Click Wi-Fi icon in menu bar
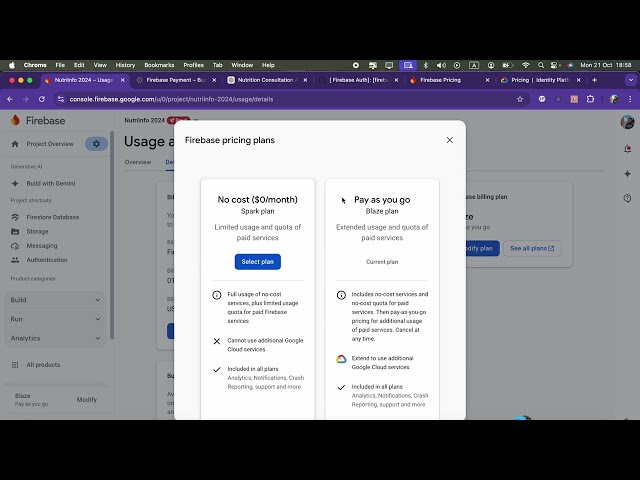This screenshot has height=480, width=640. (526, 65)
